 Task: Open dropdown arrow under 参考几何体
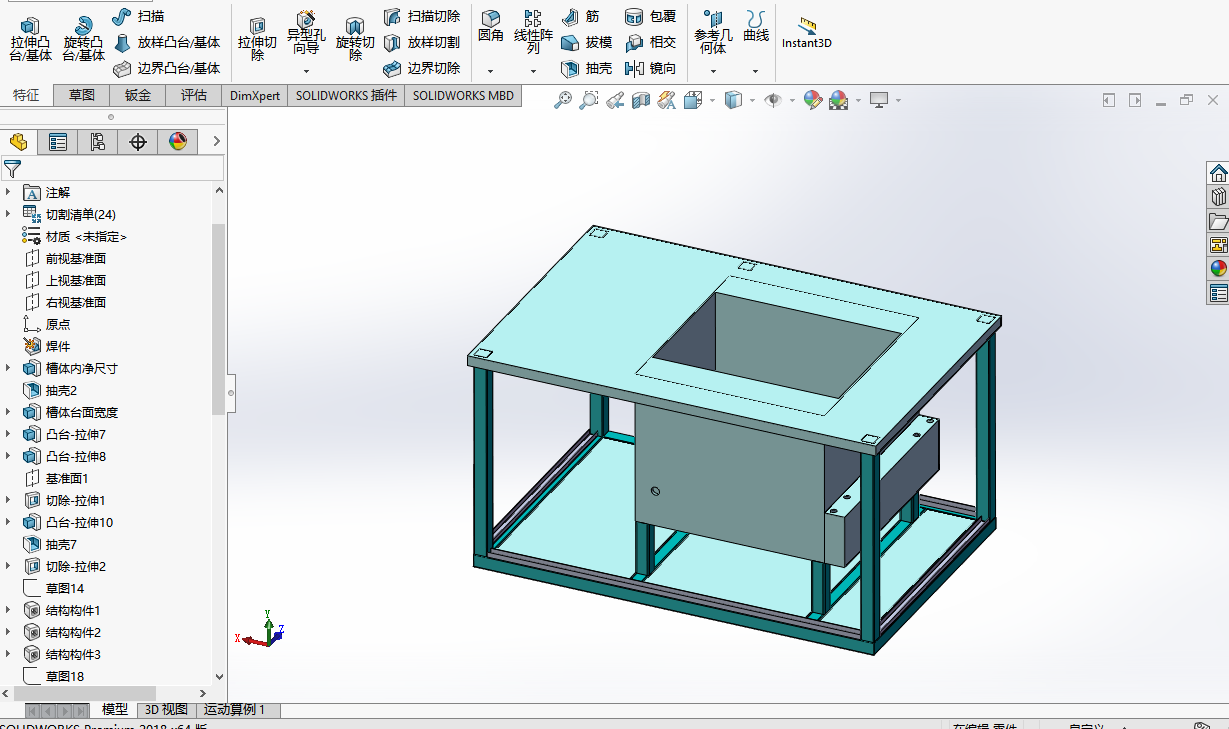click(x=713, y=71)
